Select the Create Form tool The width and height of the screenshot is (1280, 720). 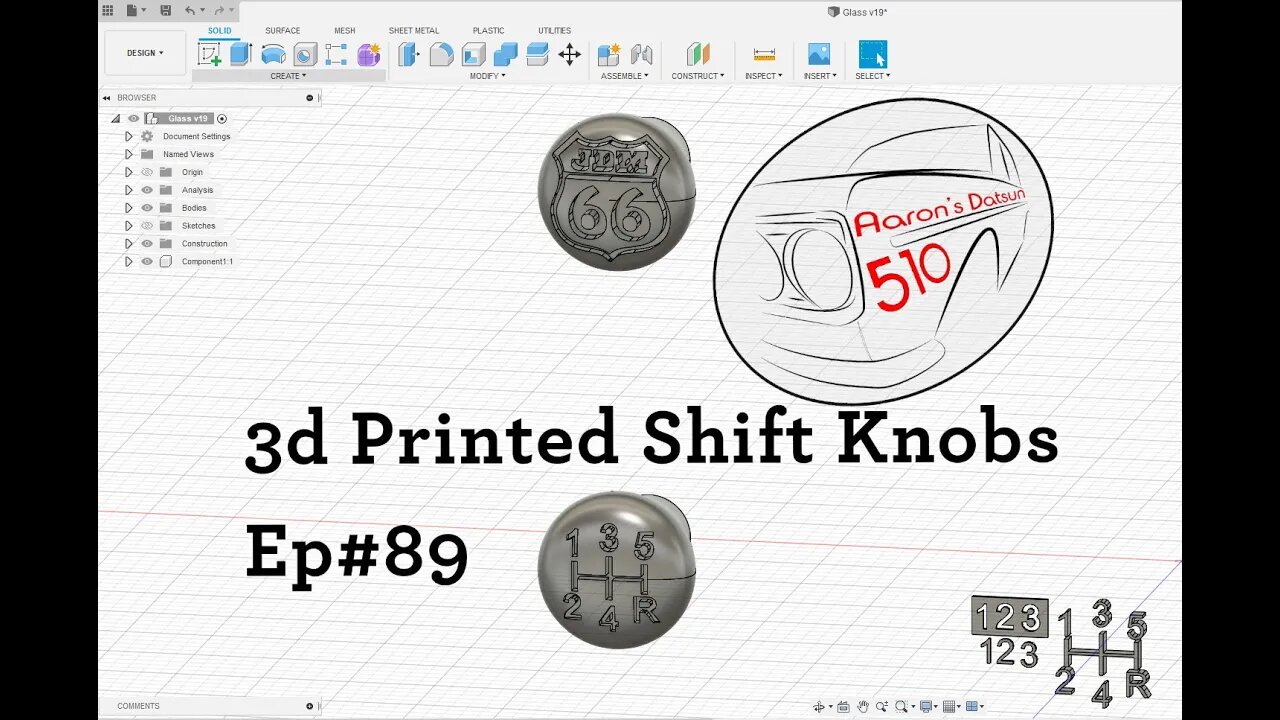pyautogui.click(x=369, y=54)
